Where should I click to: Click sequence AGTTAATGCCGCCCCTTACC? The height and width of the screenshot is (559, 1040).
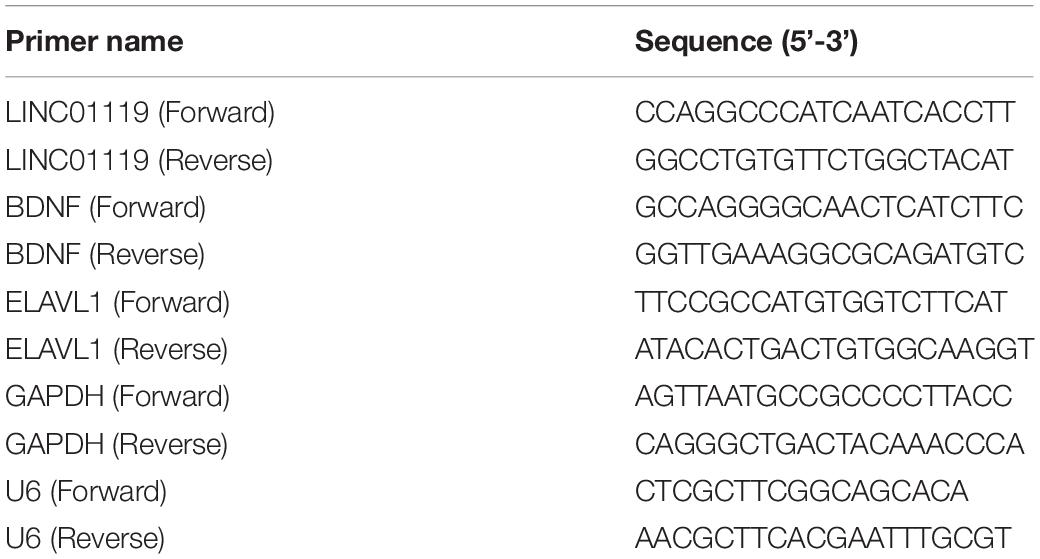tap(823, 396)
